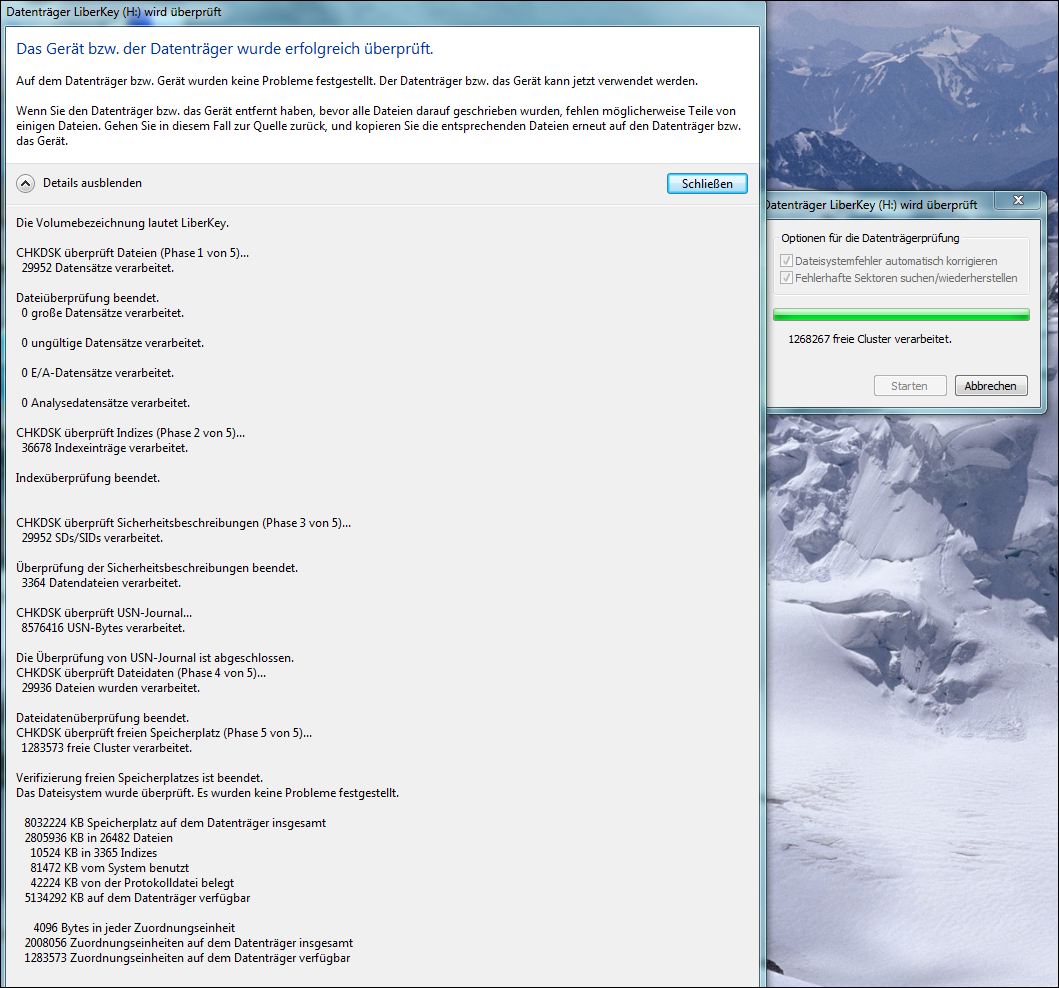Click the Starten button
This screenshot has width=1059, height=988.
pyautogui.click(x=909, y=386)
